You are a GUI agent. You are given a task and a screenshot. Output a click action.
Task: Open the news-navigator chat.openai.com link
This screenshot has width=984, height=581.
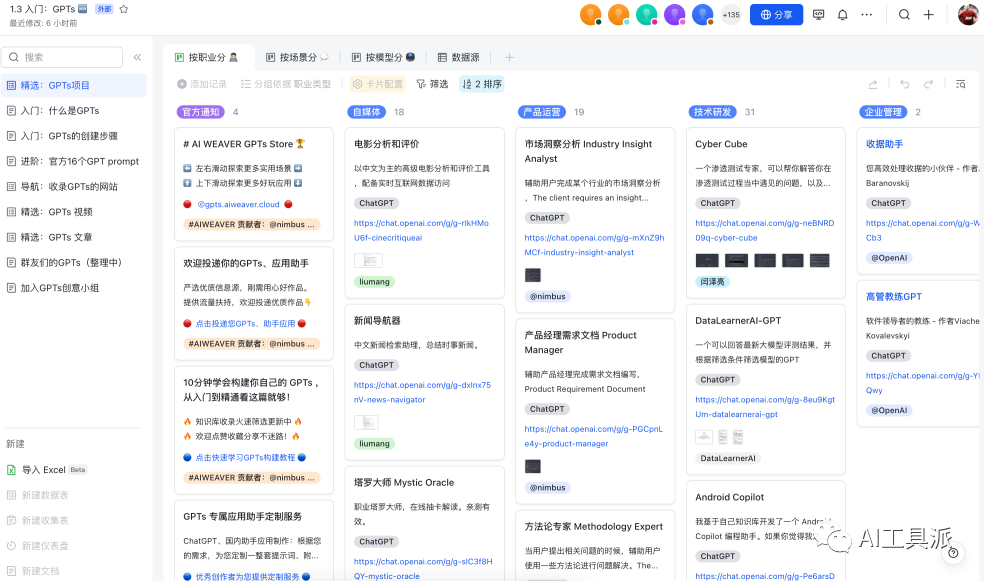(x=422, y=392)
